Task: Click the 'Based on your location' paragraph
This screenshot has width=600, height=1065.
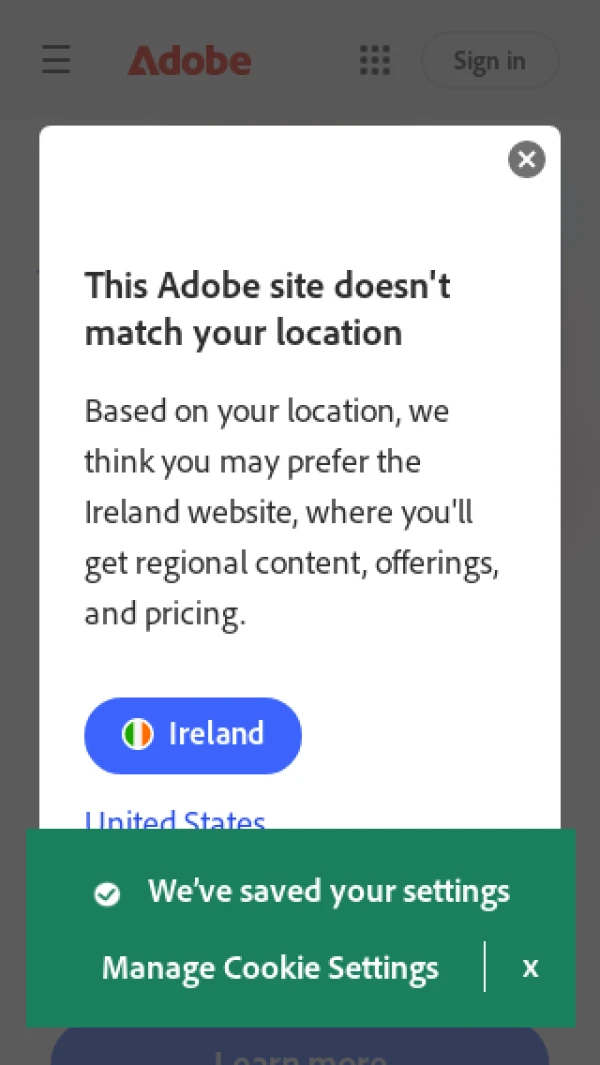Action: (292, 512)
